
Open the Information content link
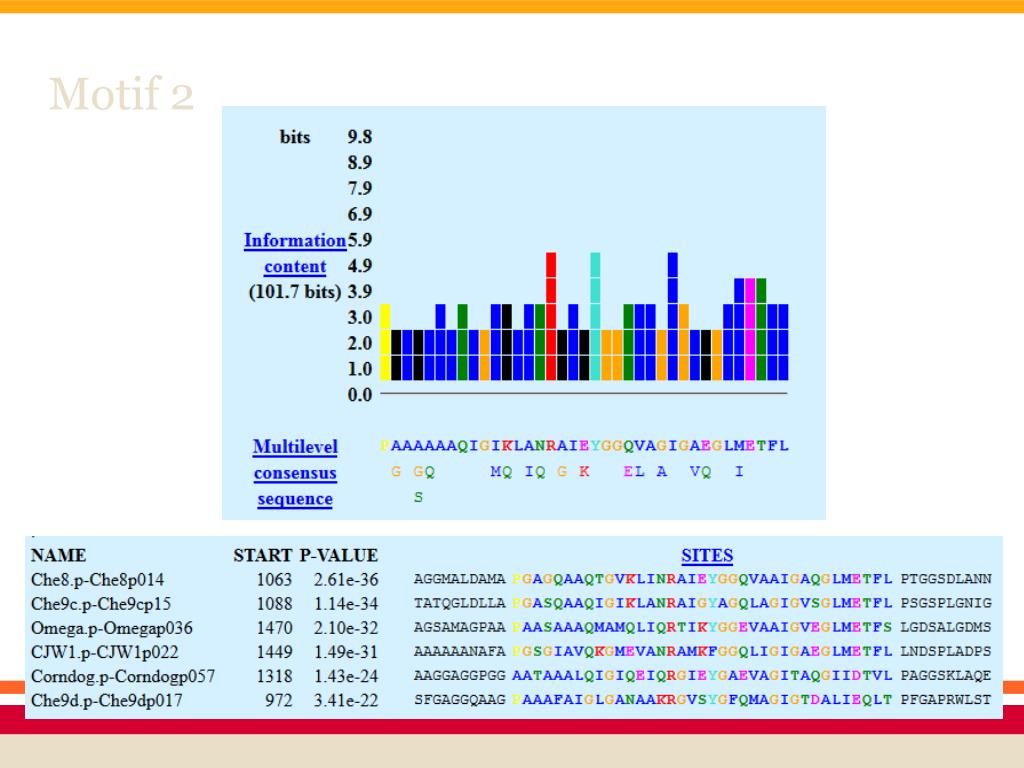tap(294, 241)
